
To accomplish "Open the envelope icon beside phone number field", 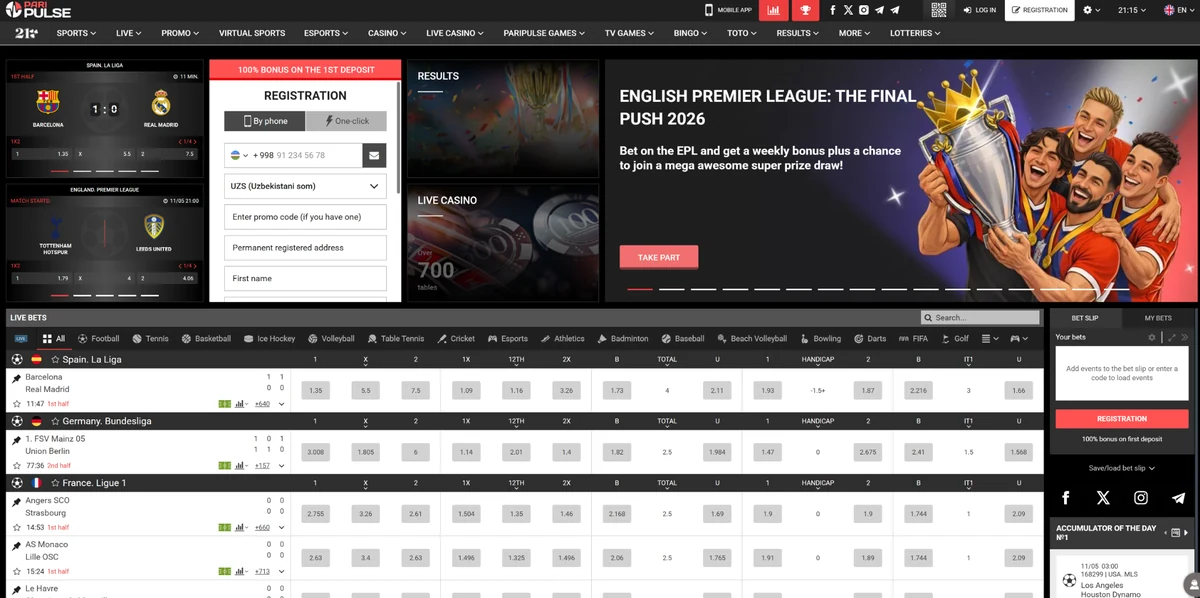I will point(374,155).
